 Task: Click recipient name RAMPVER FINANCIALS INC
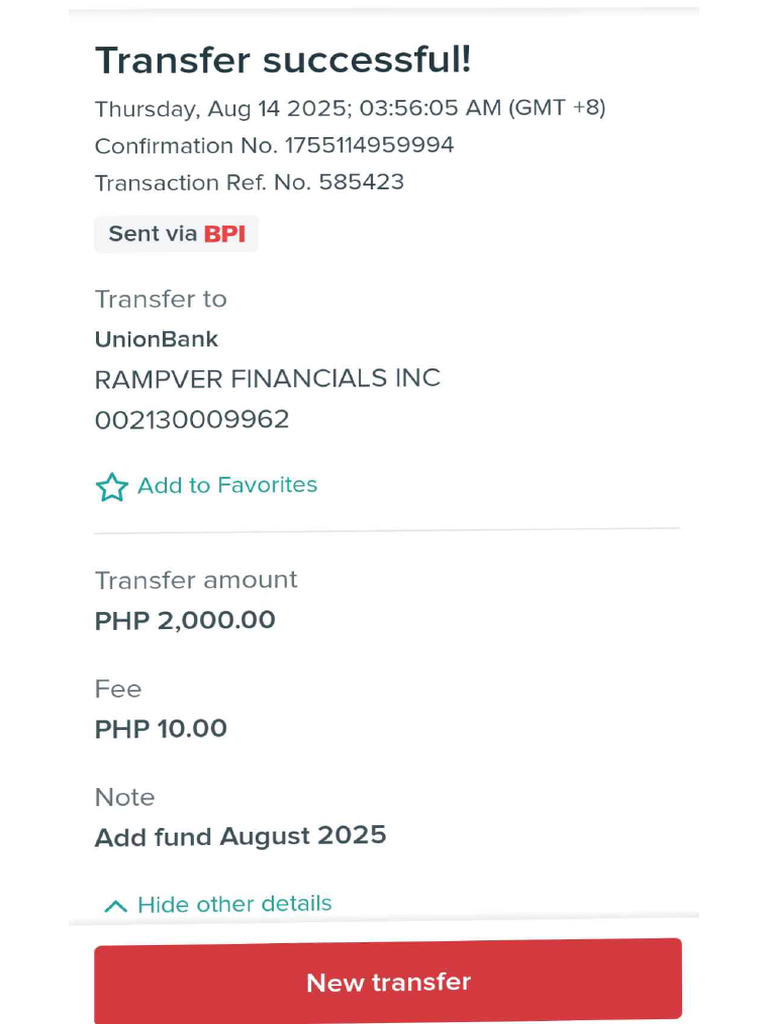[267, 379]
